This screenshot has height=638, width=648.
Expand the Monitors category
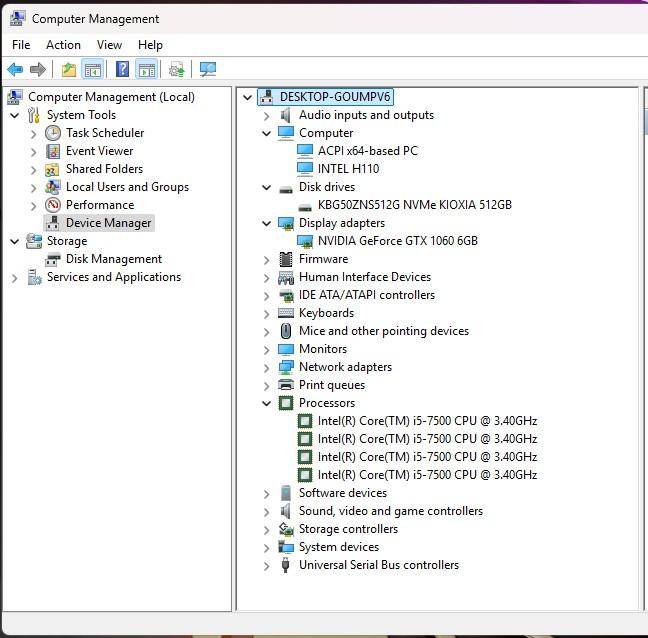click(267, 350)
